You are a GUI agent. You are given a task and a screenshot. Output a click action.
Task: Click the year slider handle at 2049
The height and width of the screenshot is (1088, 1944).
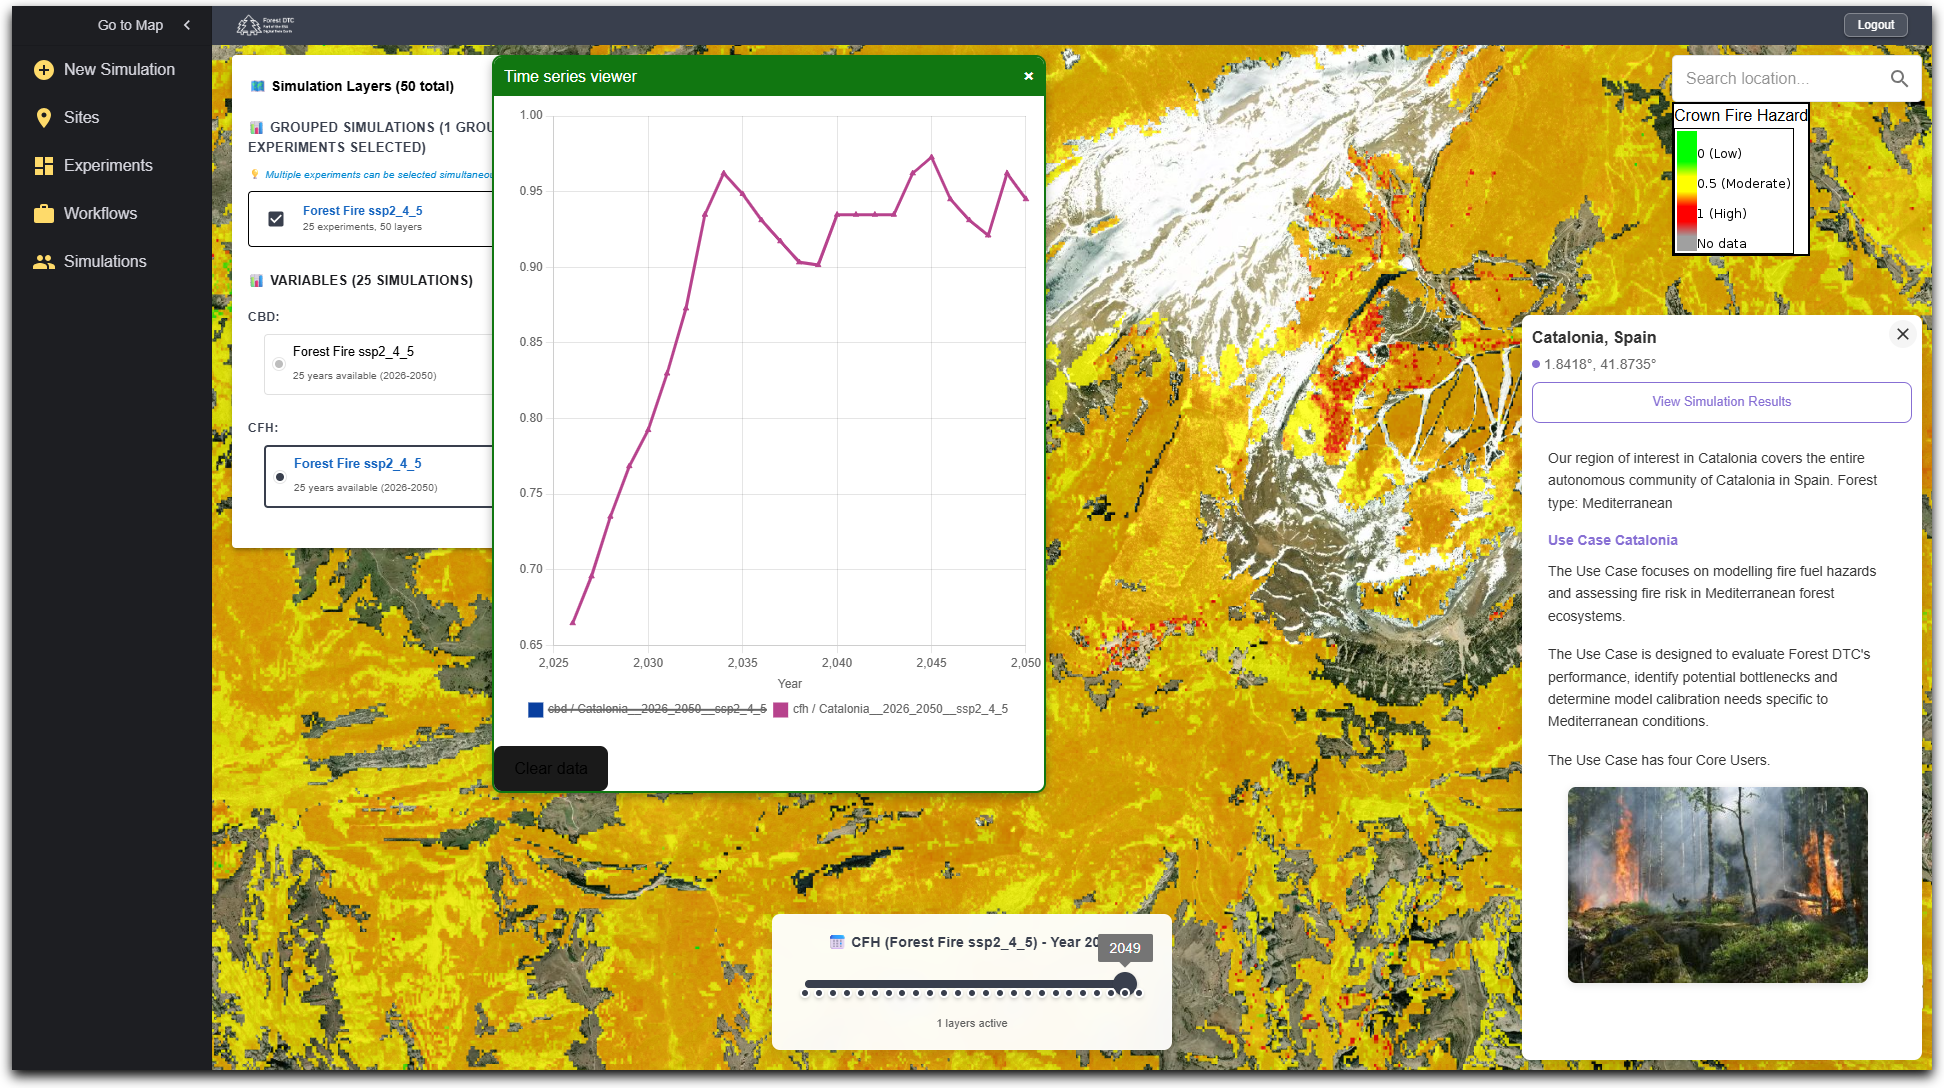coord(1125,984)
